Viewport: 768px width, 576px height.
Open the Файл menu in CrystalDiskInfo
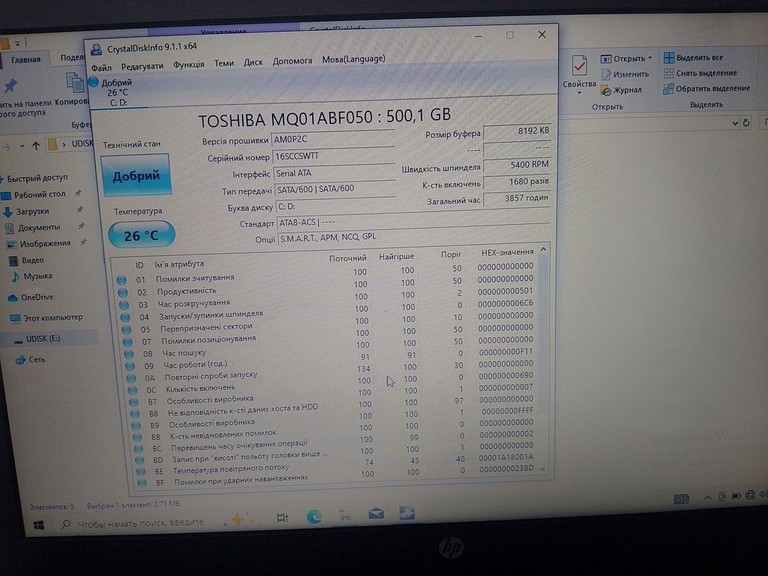coord(101,68)
